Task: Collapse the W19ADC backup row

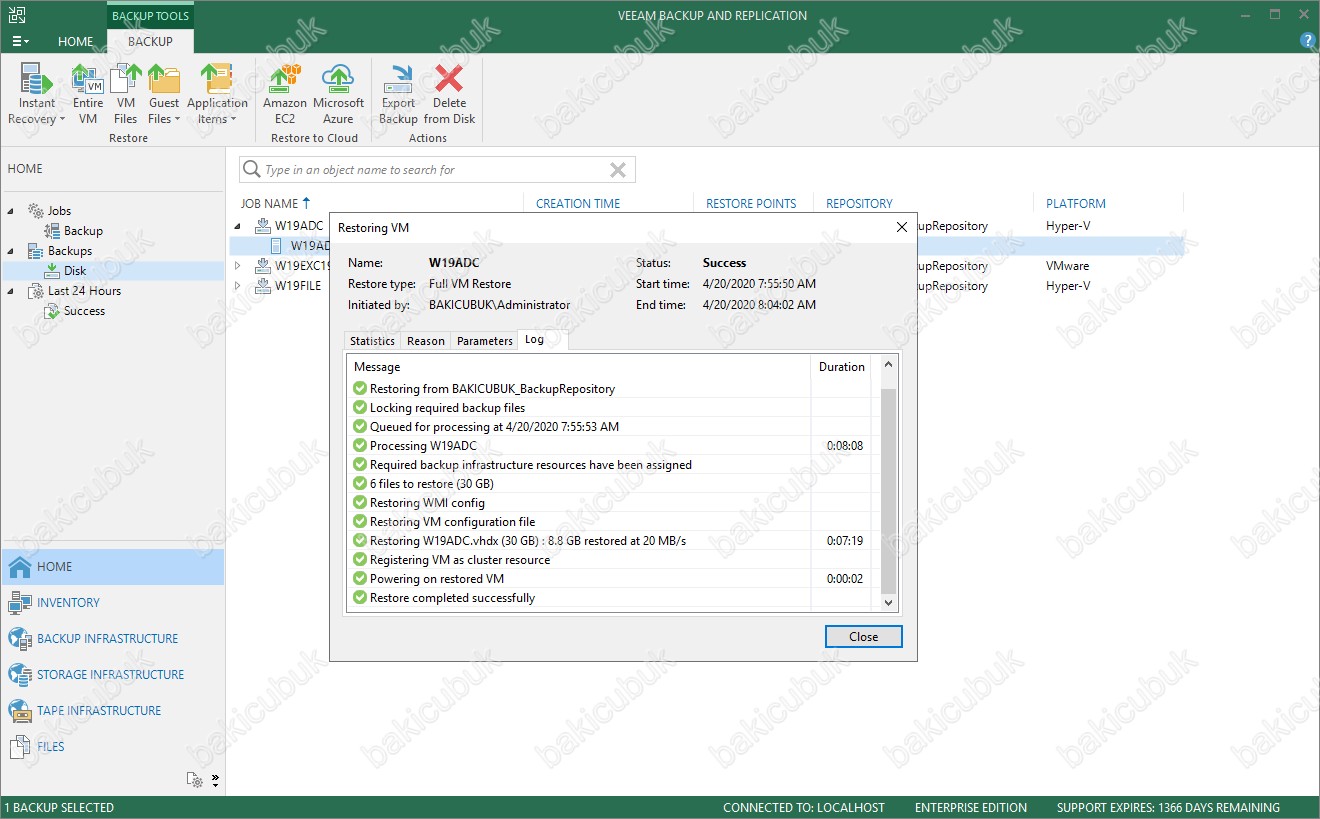Action: pos(238,226)
